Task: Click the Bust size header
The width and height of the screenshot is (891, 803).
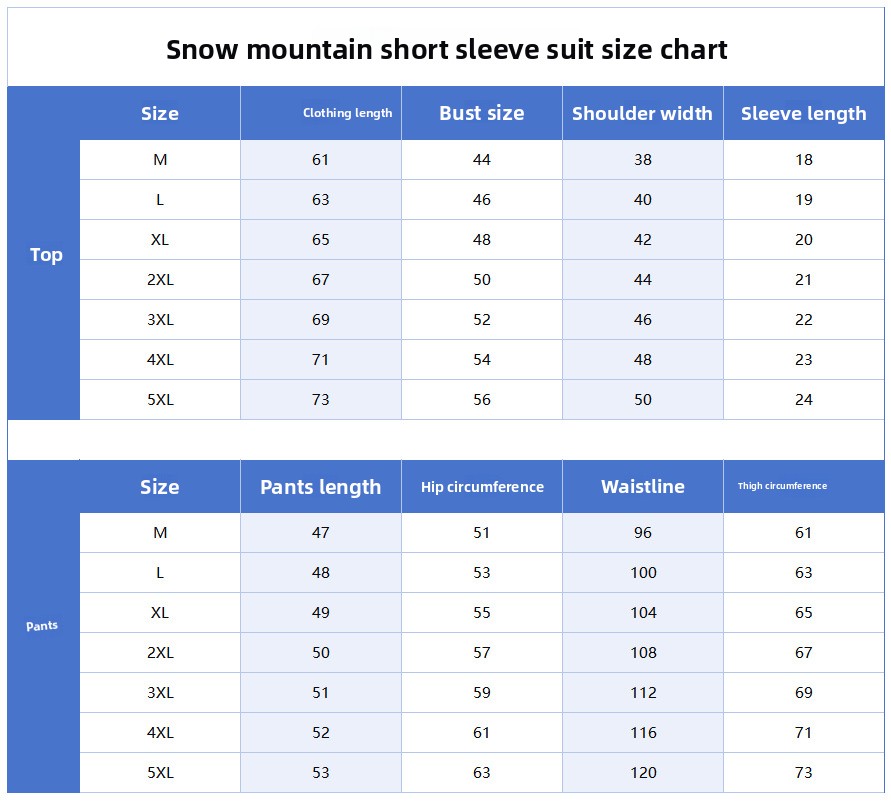Action: point(481,113)
